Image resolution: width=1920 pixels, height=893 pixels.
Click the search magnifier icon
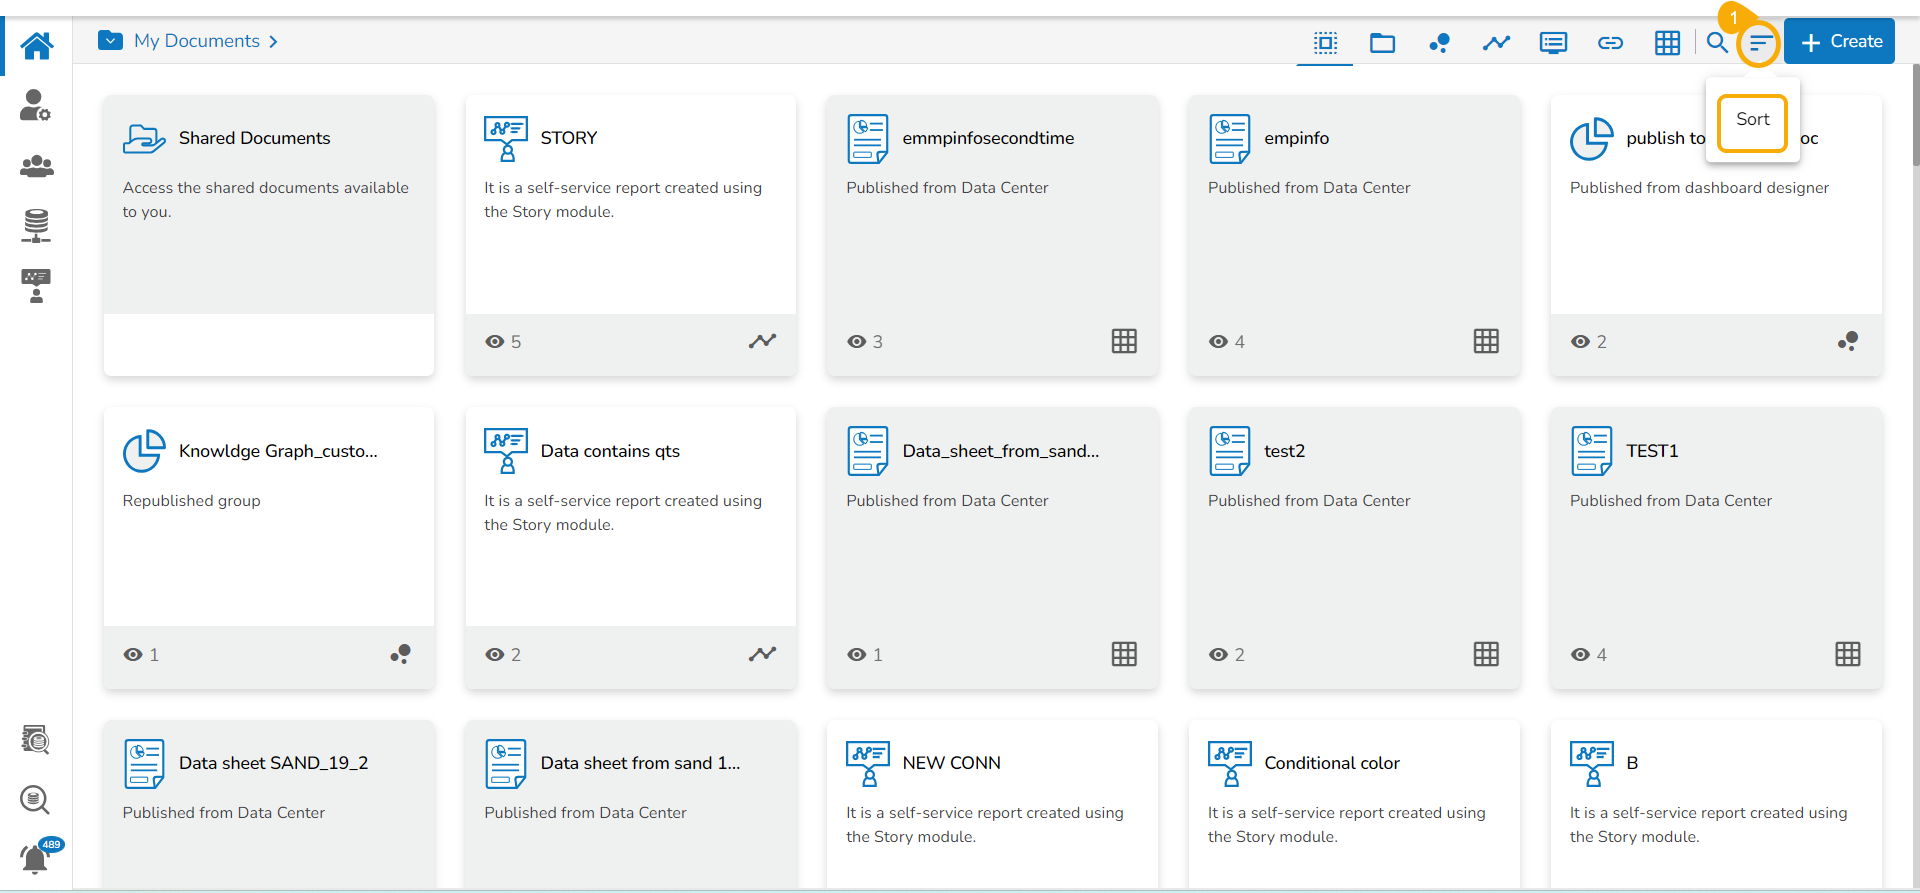[x=1717, y=42]
